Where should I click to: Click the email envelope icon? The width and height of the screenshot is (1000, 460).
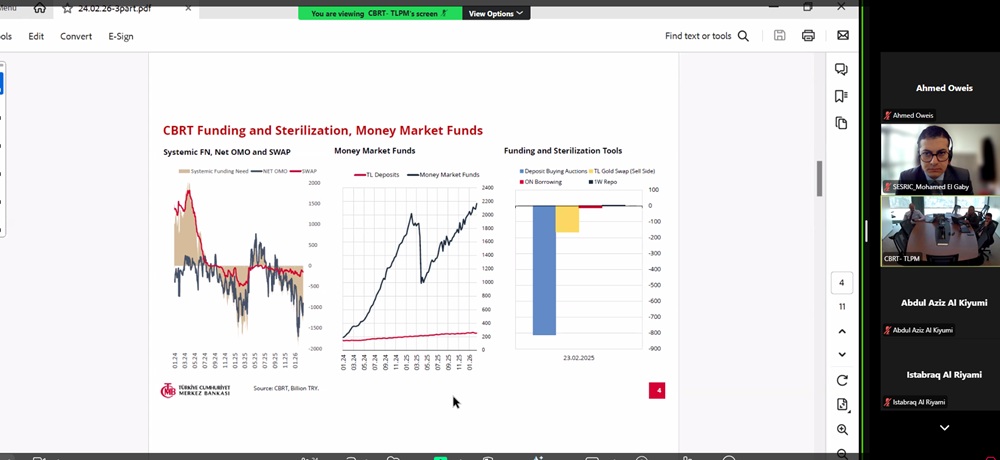point(843,36)
